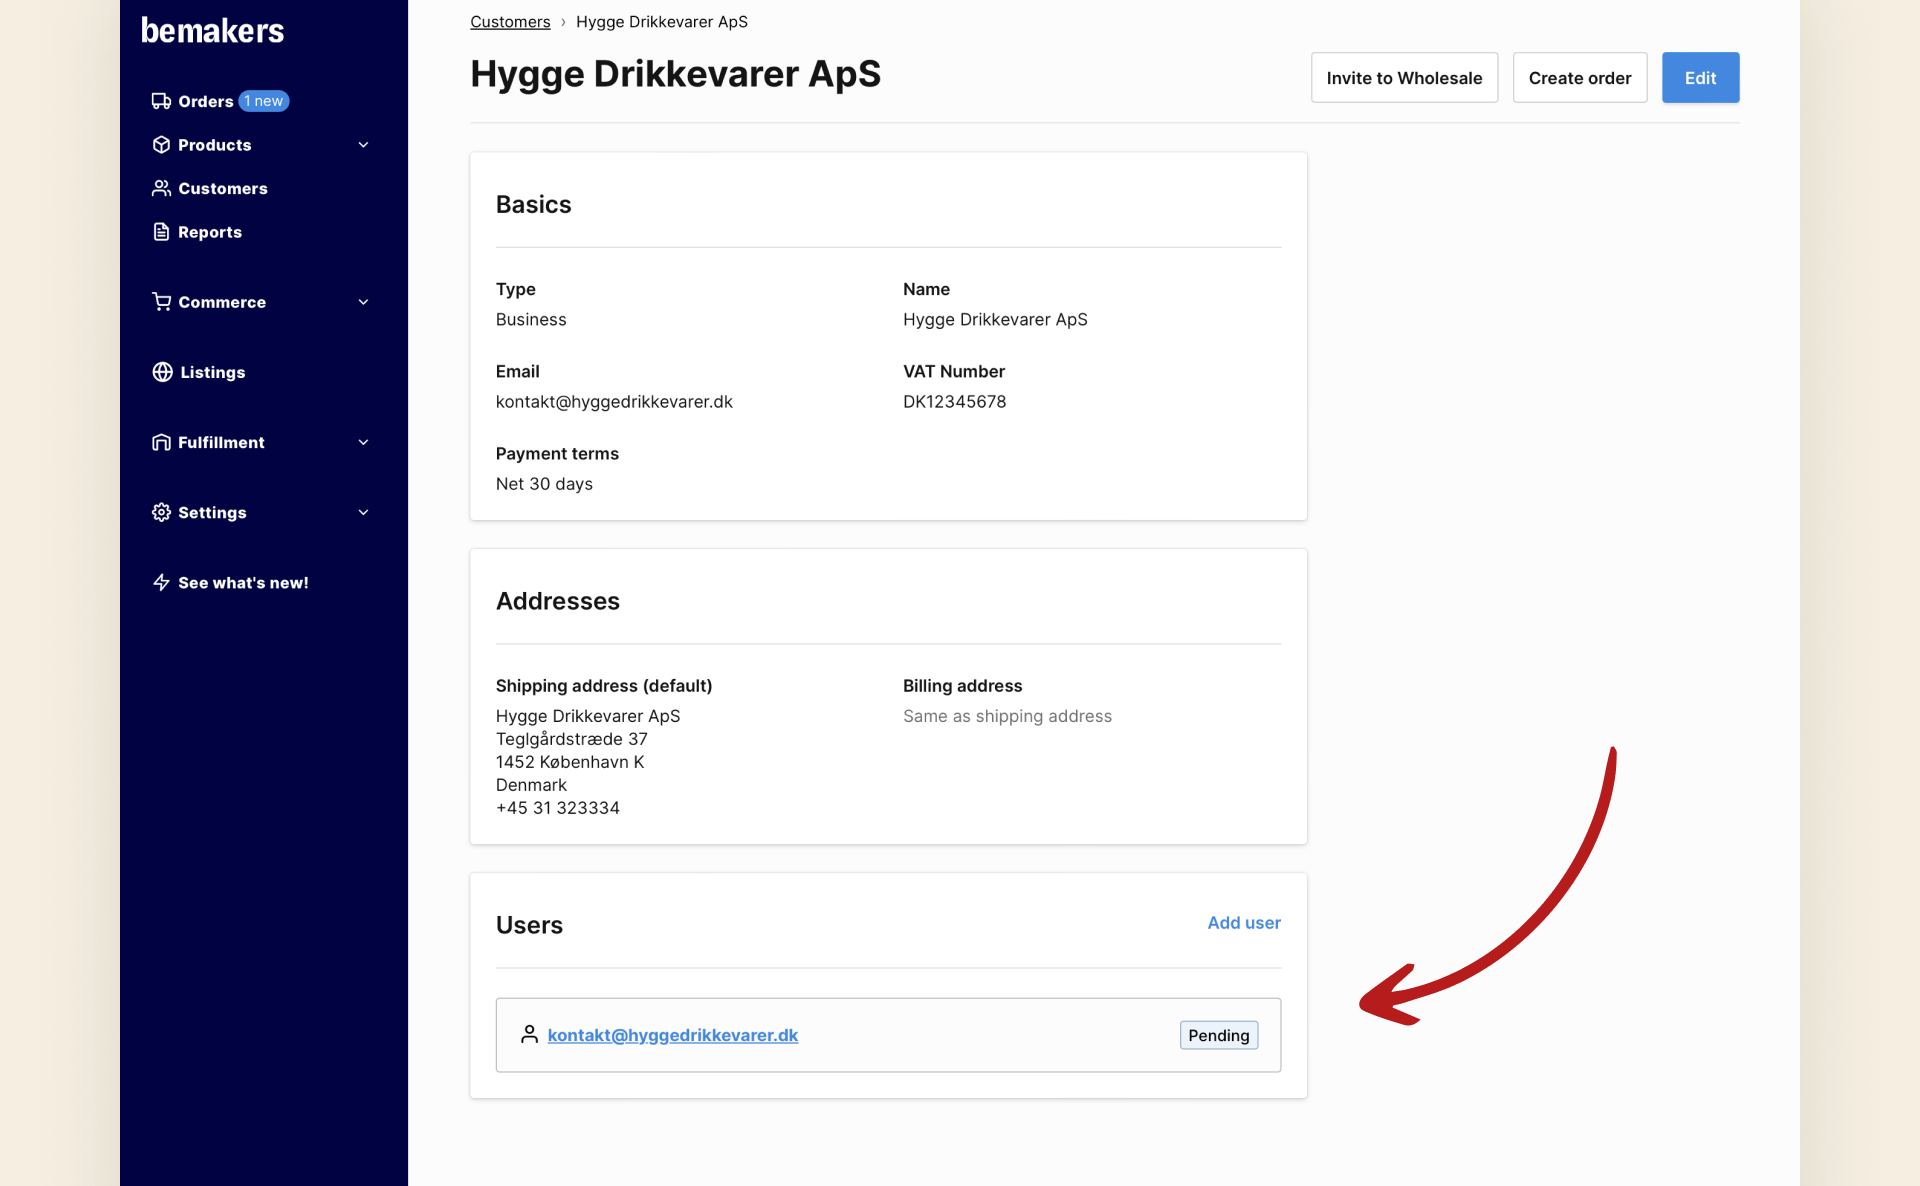Click Invite to Wholesale button

[x=1404, y=78]
